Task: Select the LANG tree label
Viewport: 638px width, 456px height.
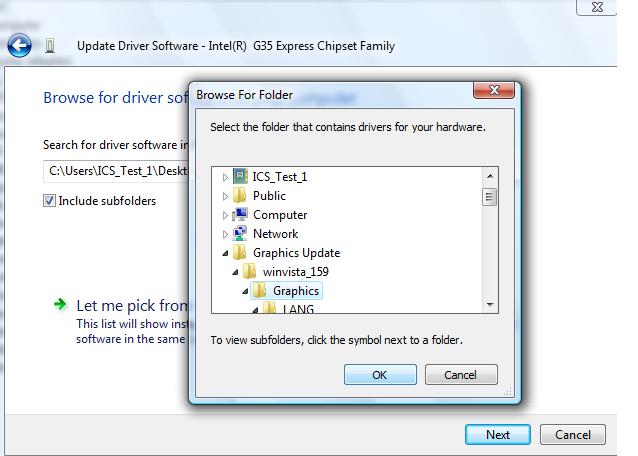Action: (298, 308)
